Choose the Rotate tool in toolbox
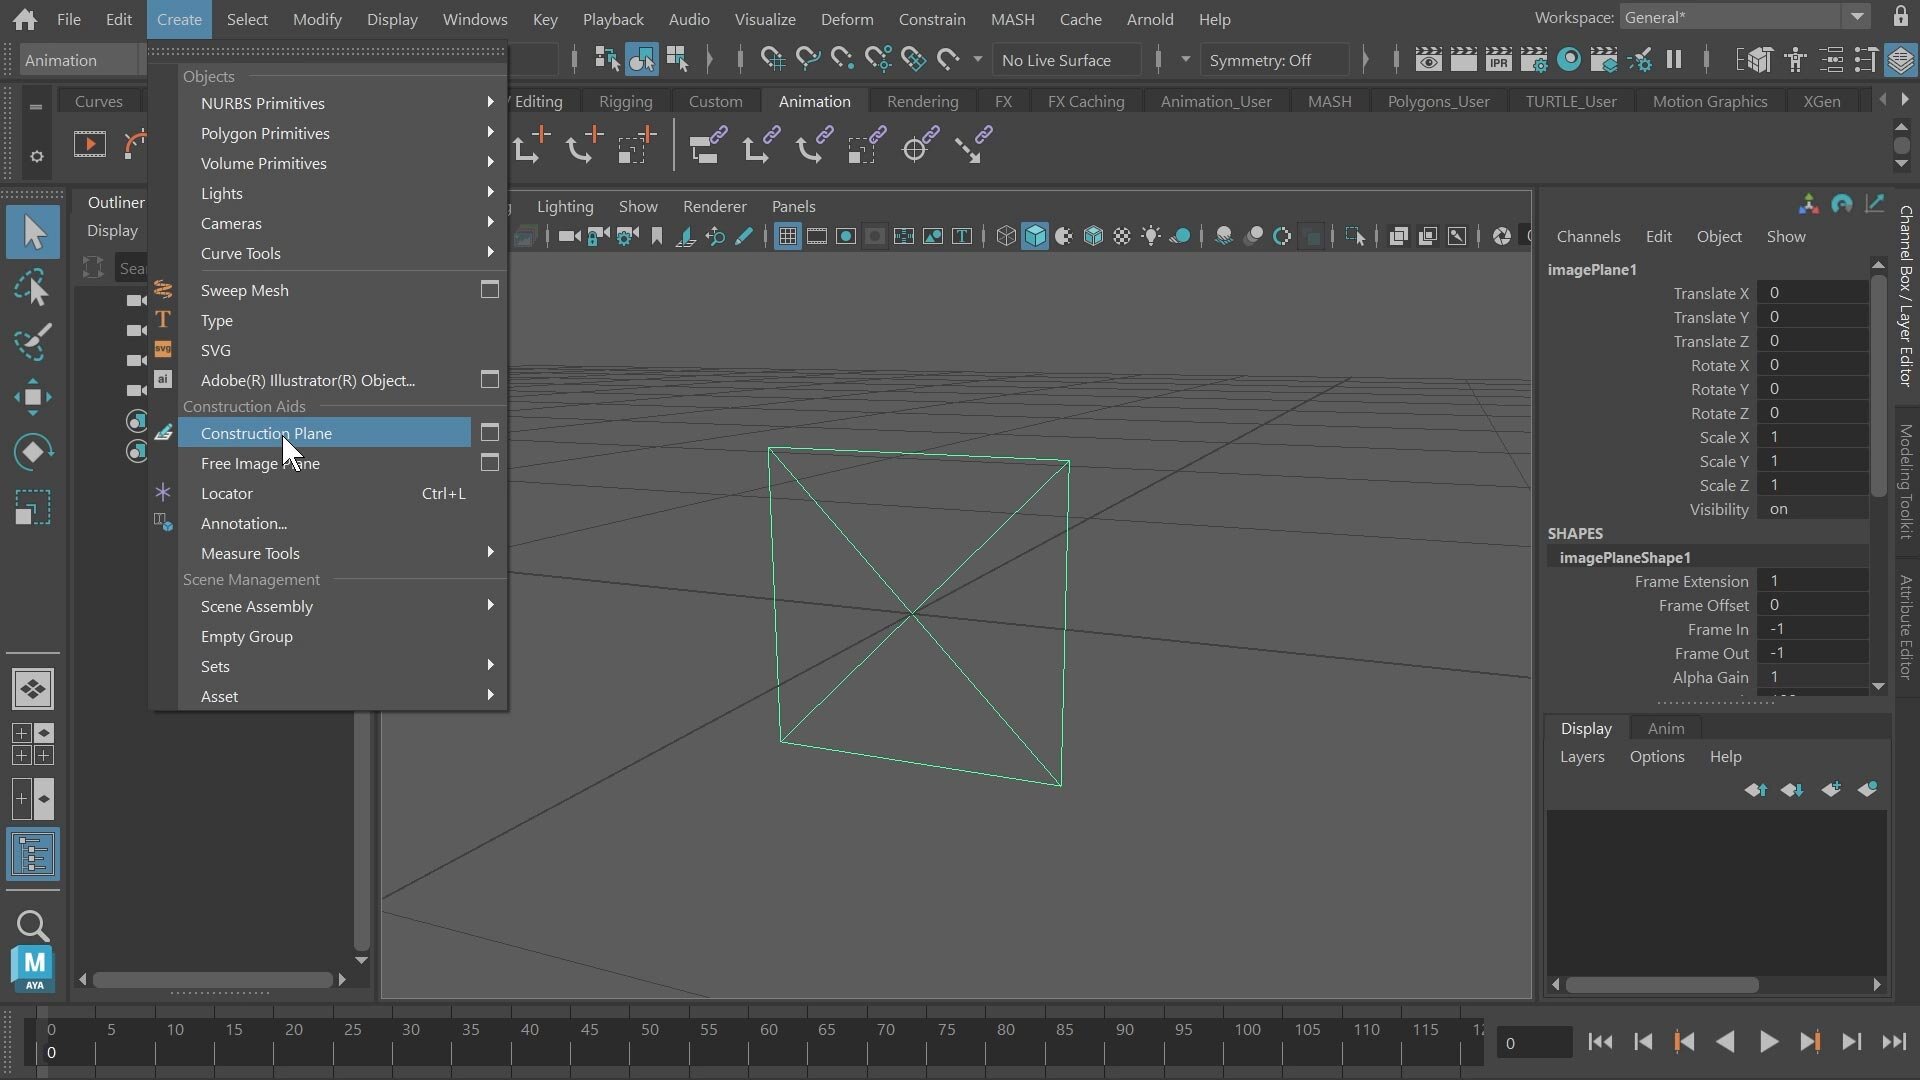 pos(33,452)
